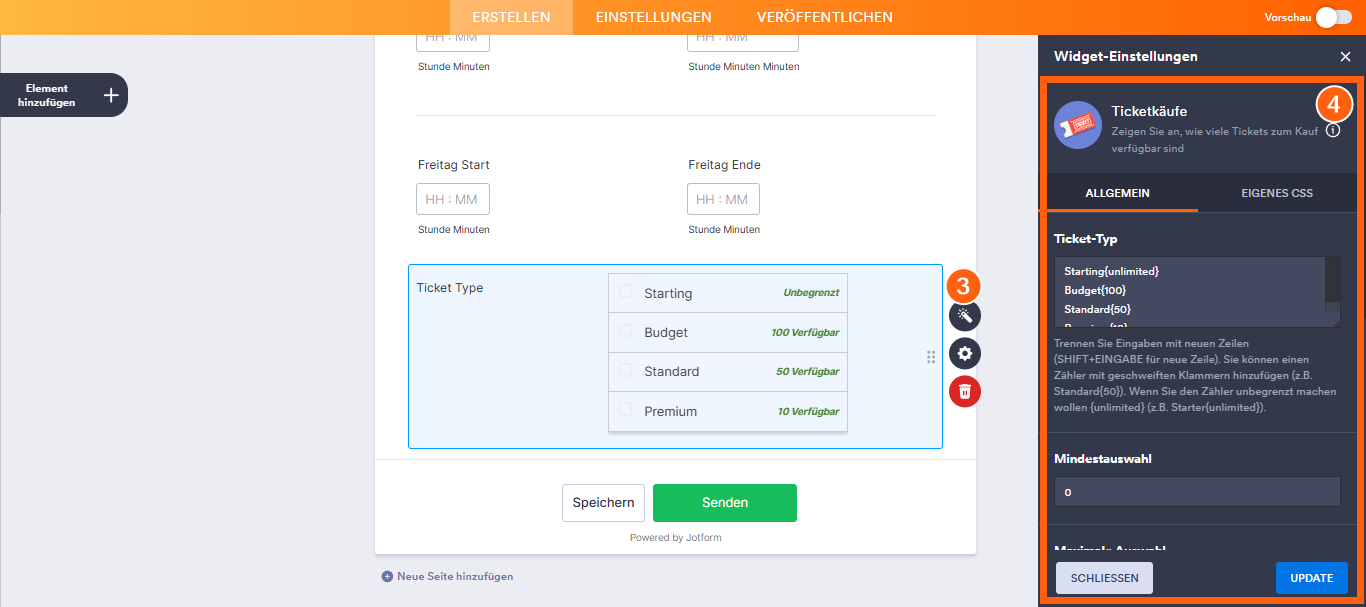The width and height of the screenshot is (1366, 607).
Task: Switch to the EIGENES CSS tab
Action: (x=1277, y=193)
